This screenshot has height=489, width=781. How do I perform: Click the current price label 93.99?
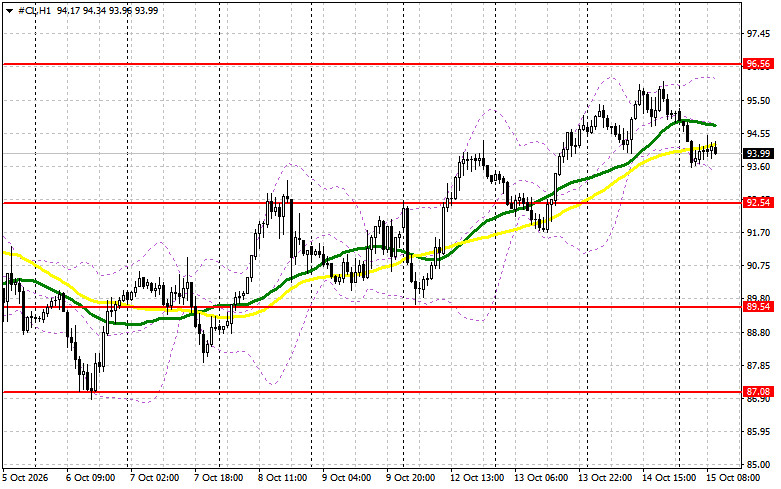pyautogui.click(x=758, y=153)
